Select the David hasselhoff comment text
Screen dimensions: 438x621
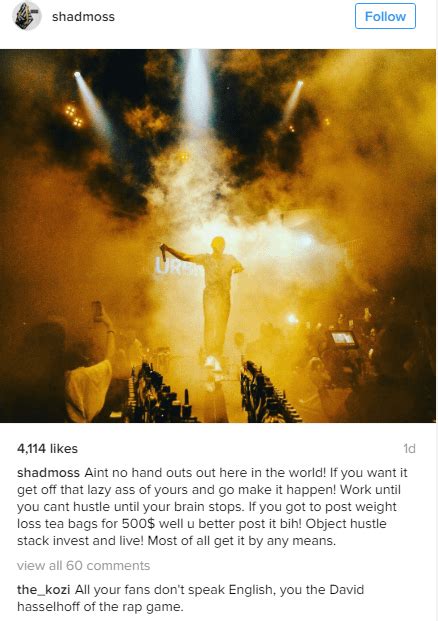[190, 598]
